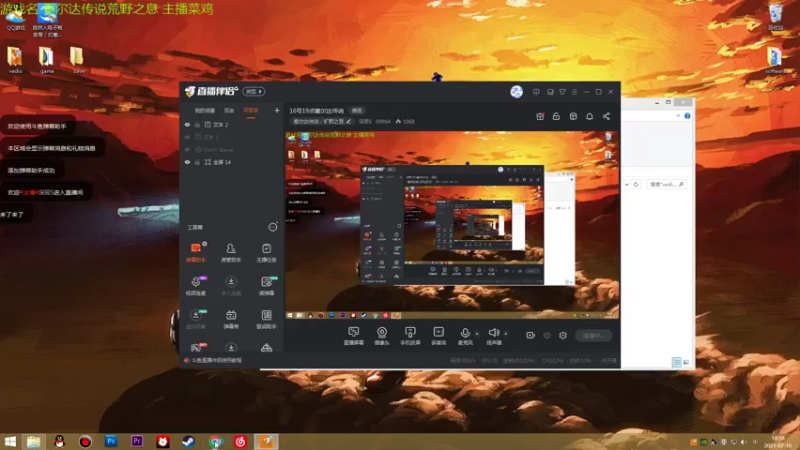This screenshot has width=800, height=450.
Task: Switch to details view in Explorer window
Action: (x=677, y=362)
